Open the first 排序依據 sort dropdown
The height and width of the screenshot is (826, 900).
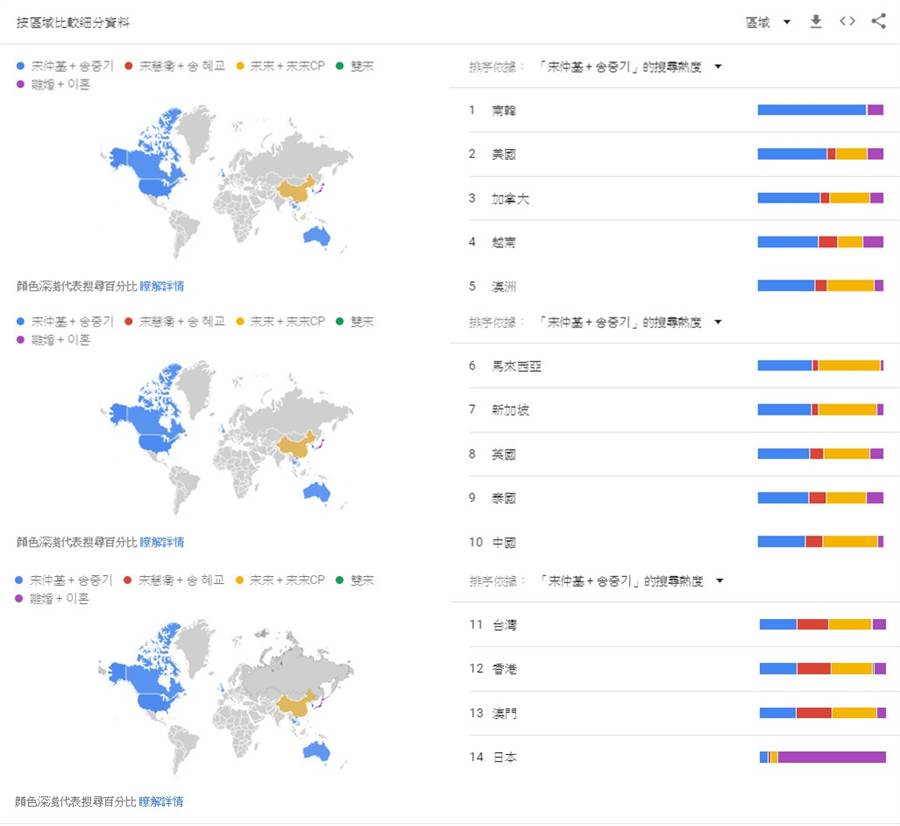point(717,67)
